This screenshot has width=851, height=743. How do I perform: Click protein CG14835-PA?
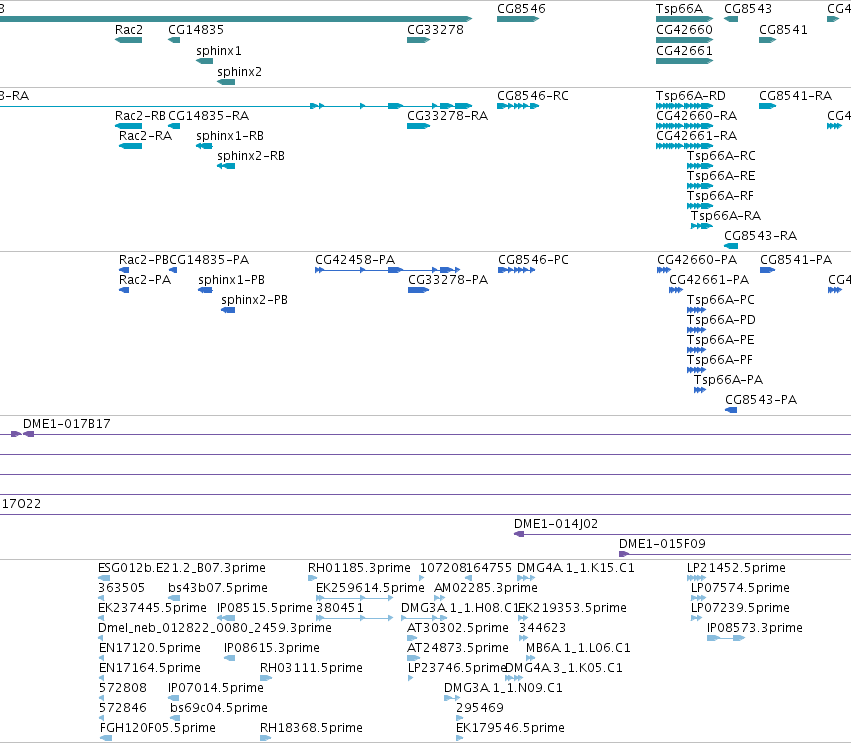(173, 270)
